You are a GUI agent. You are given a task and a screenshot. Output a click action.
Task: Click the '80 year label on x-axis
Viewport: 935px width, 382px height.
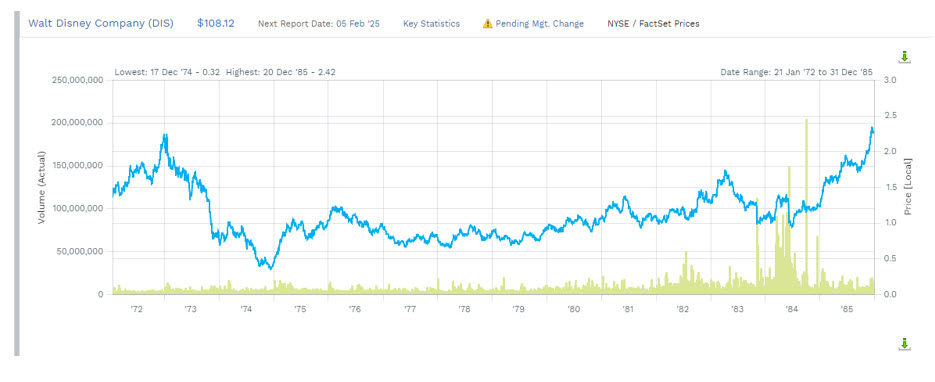pyautogui.click(x=573, y=309)
